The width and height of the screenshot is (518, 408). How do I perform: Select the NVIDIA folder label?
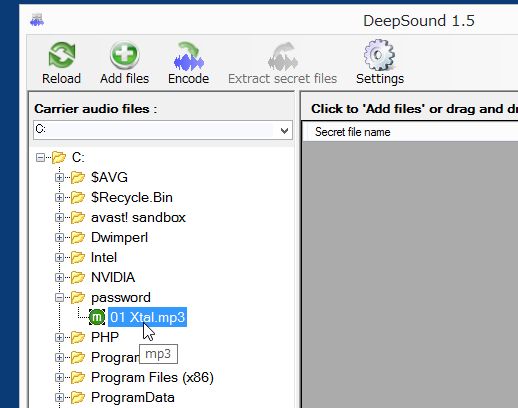coord(113,277)
